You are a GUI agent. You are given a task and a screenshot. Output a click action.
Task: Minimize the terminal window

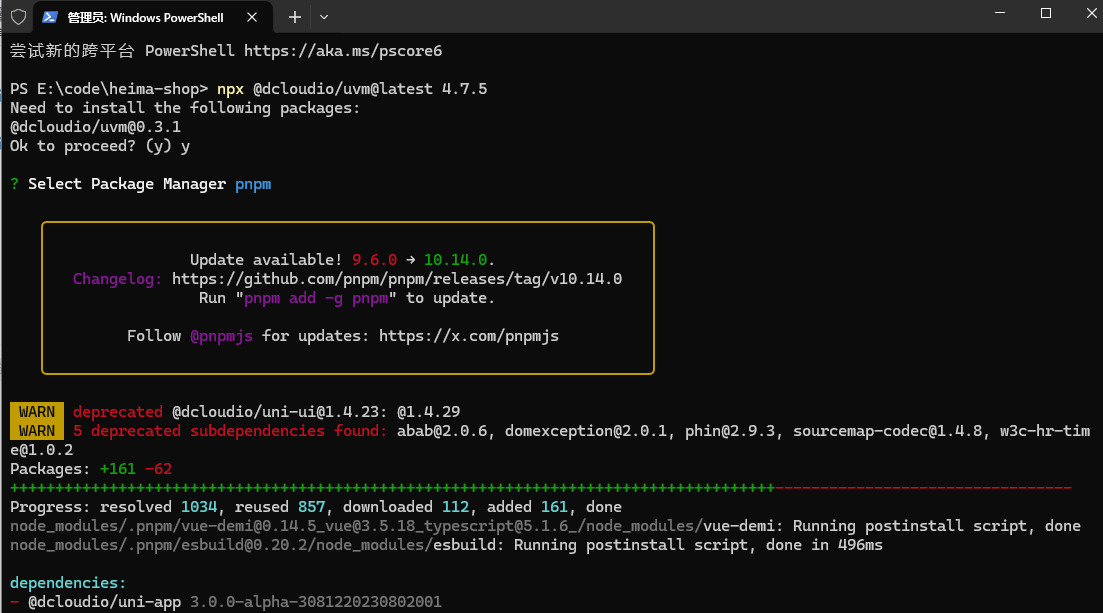coord(1000,13)
